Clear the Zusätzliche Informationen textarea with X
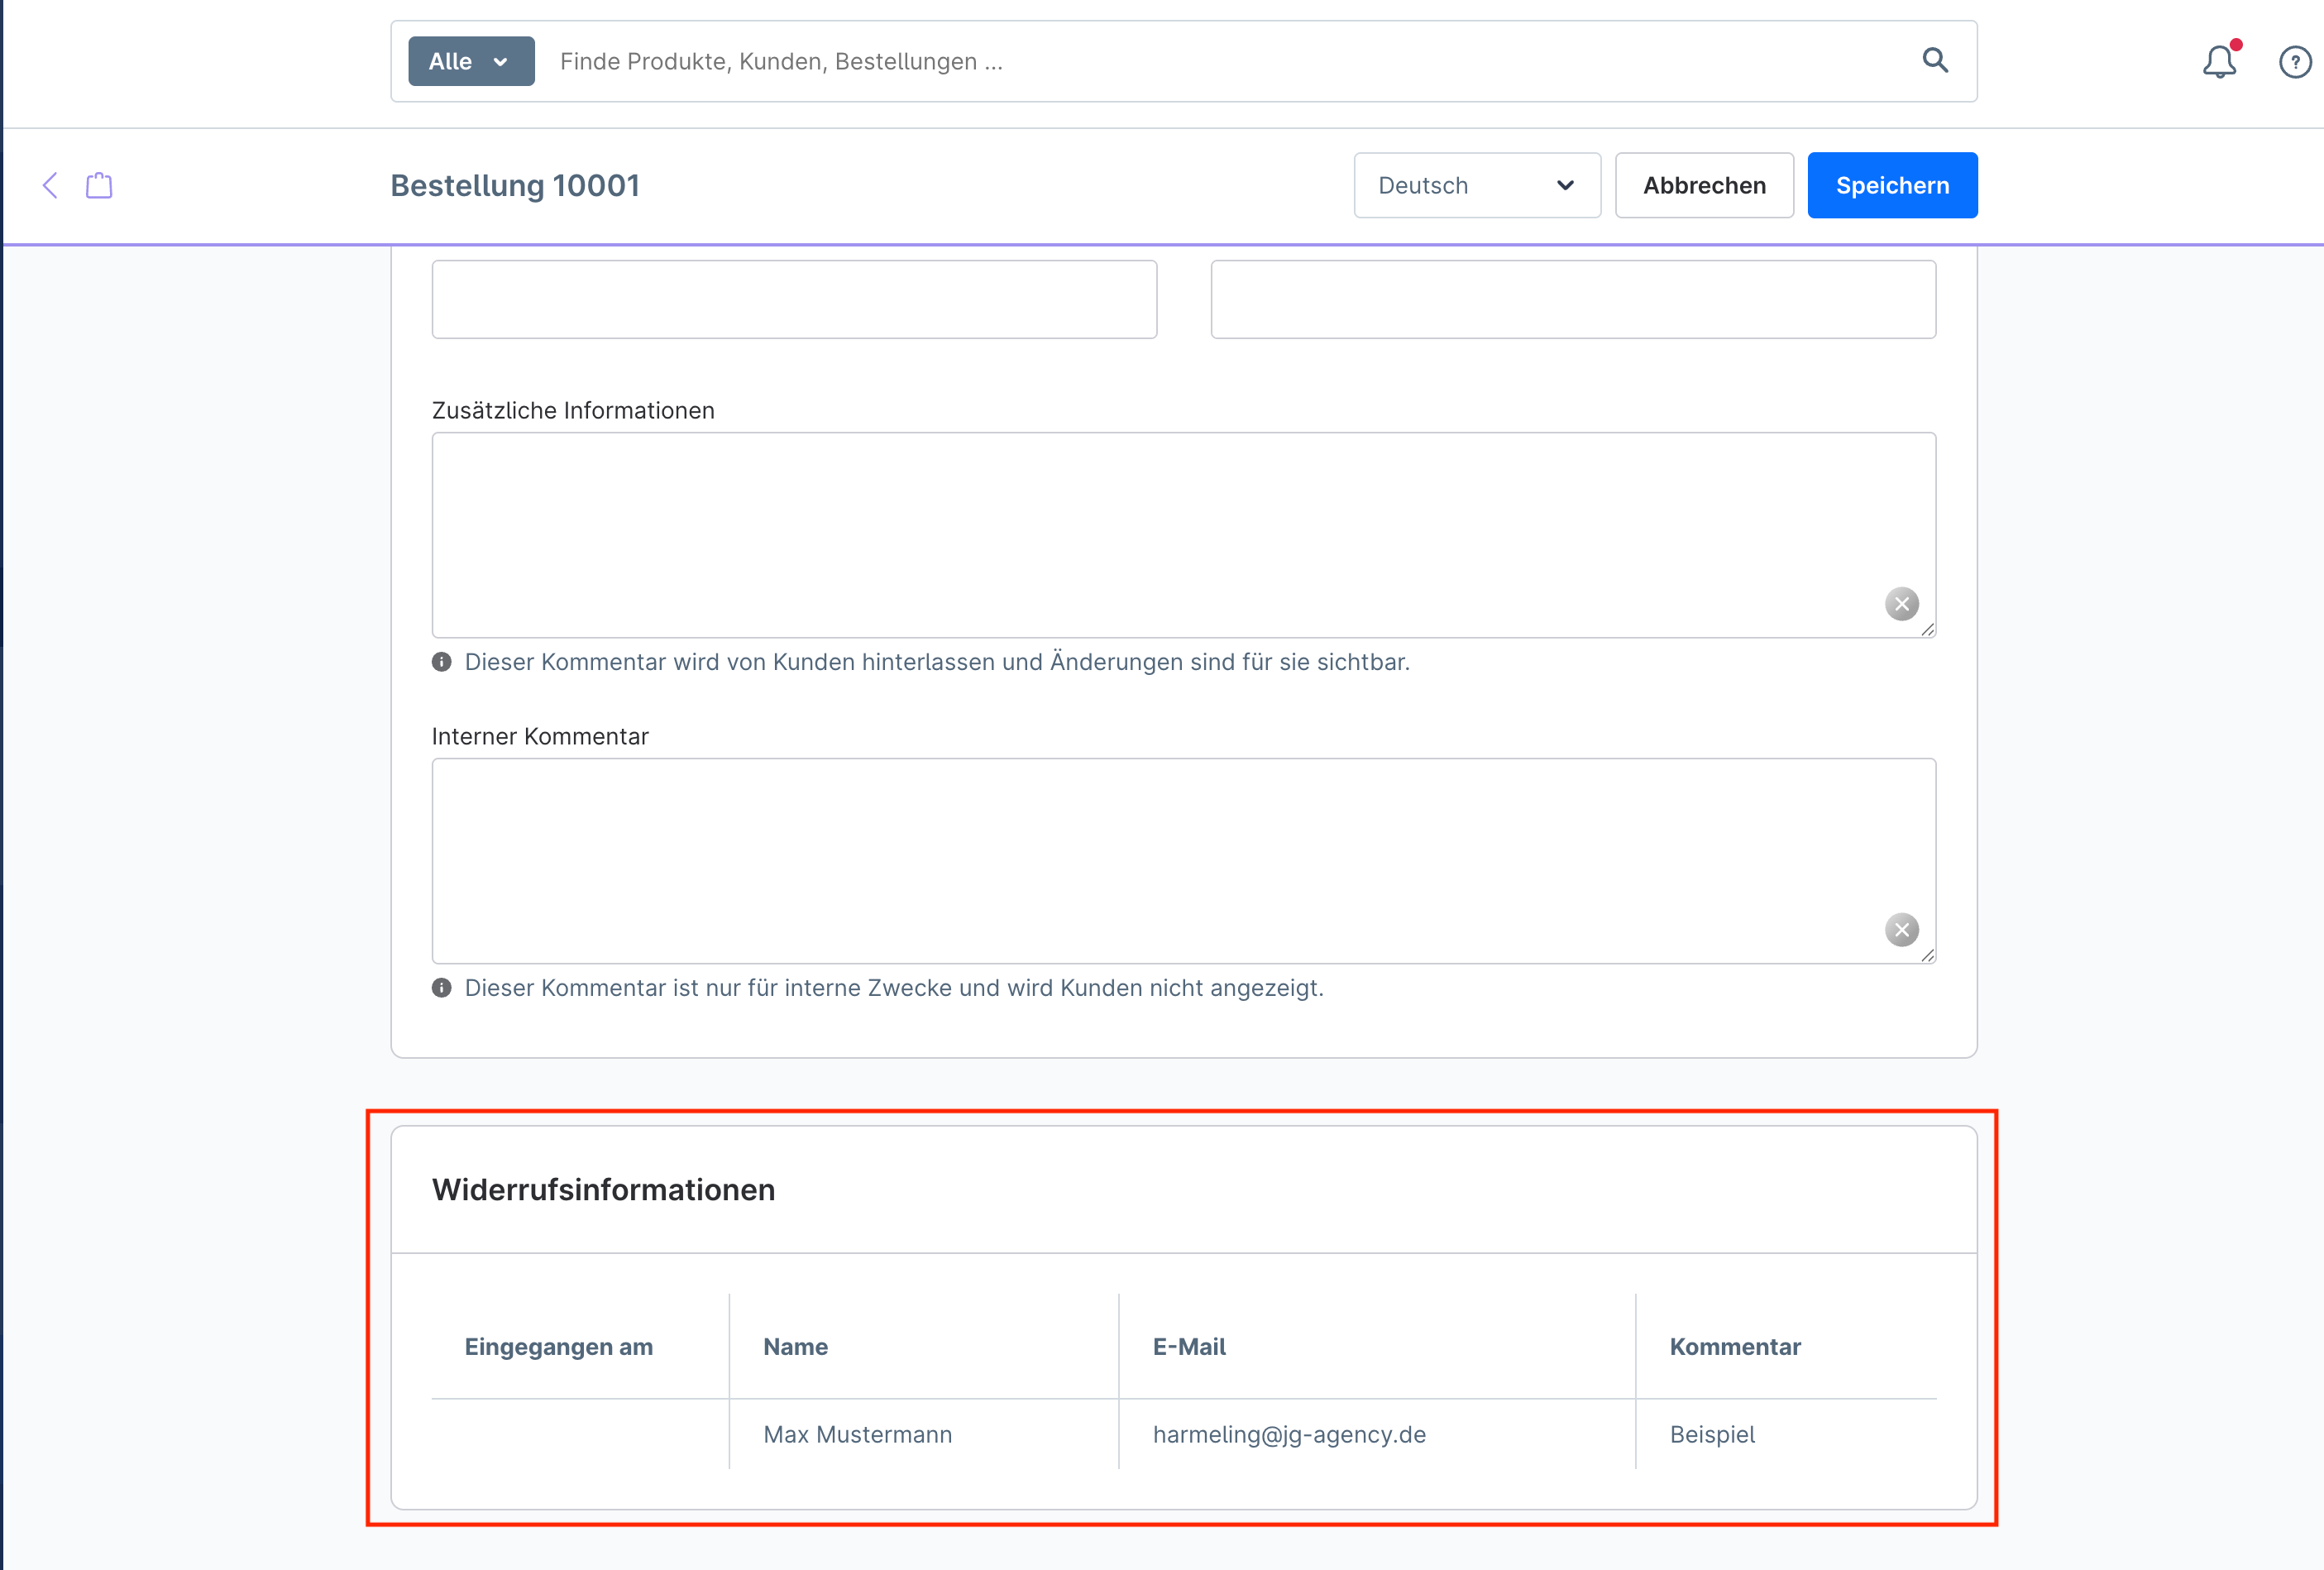This screenshot has height=1570, width=2324. click(1901, 604)
